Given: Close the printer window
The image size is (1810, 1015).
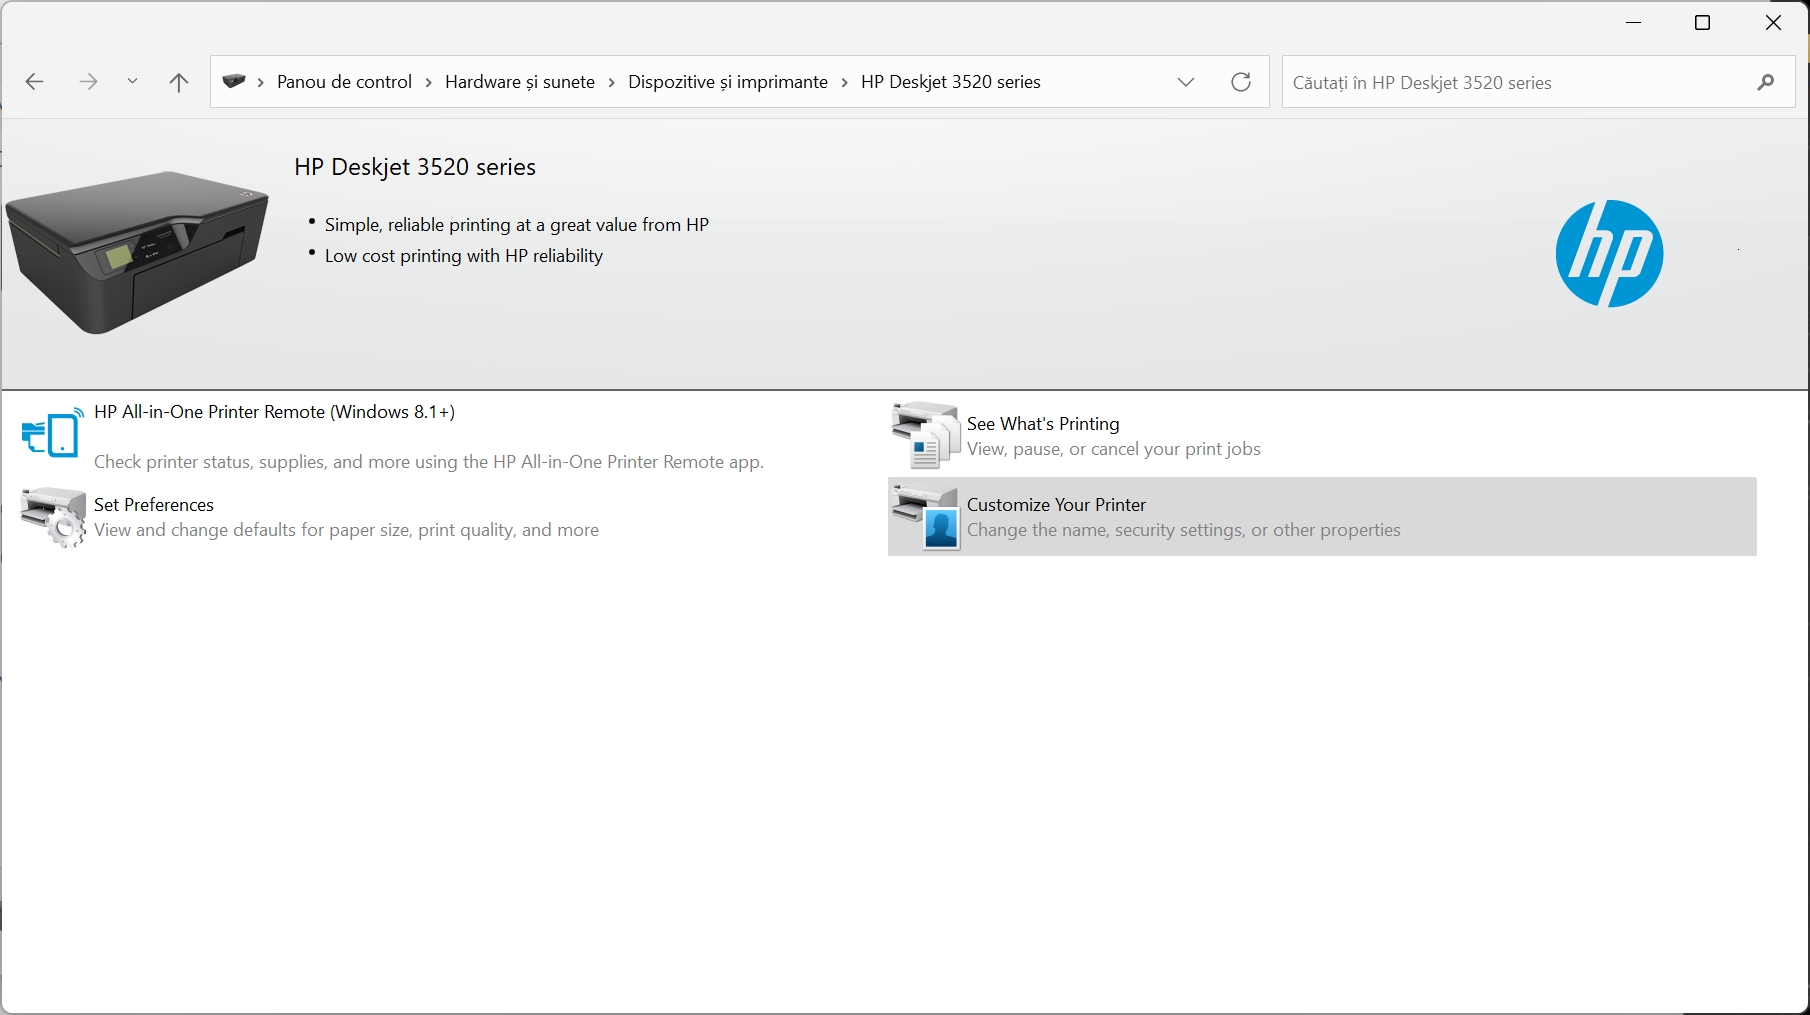Looking at the screenshot, I should coord(1773,23).
